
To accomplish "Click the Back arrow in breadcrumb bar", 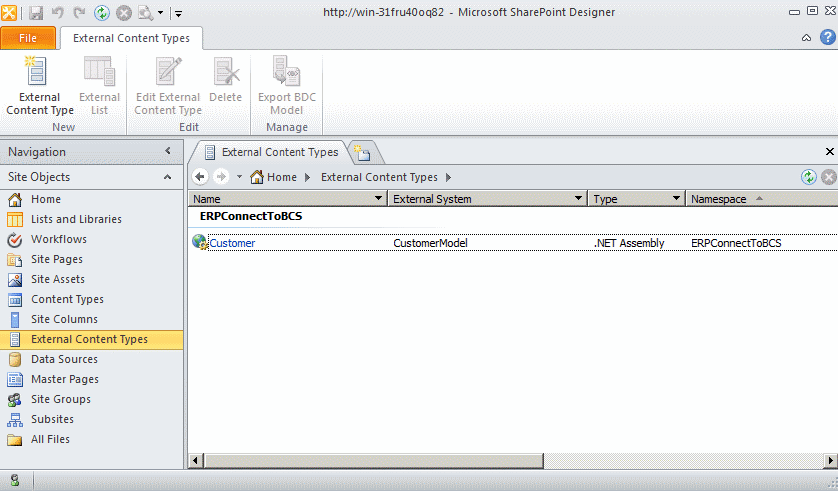I will point(200,177).
